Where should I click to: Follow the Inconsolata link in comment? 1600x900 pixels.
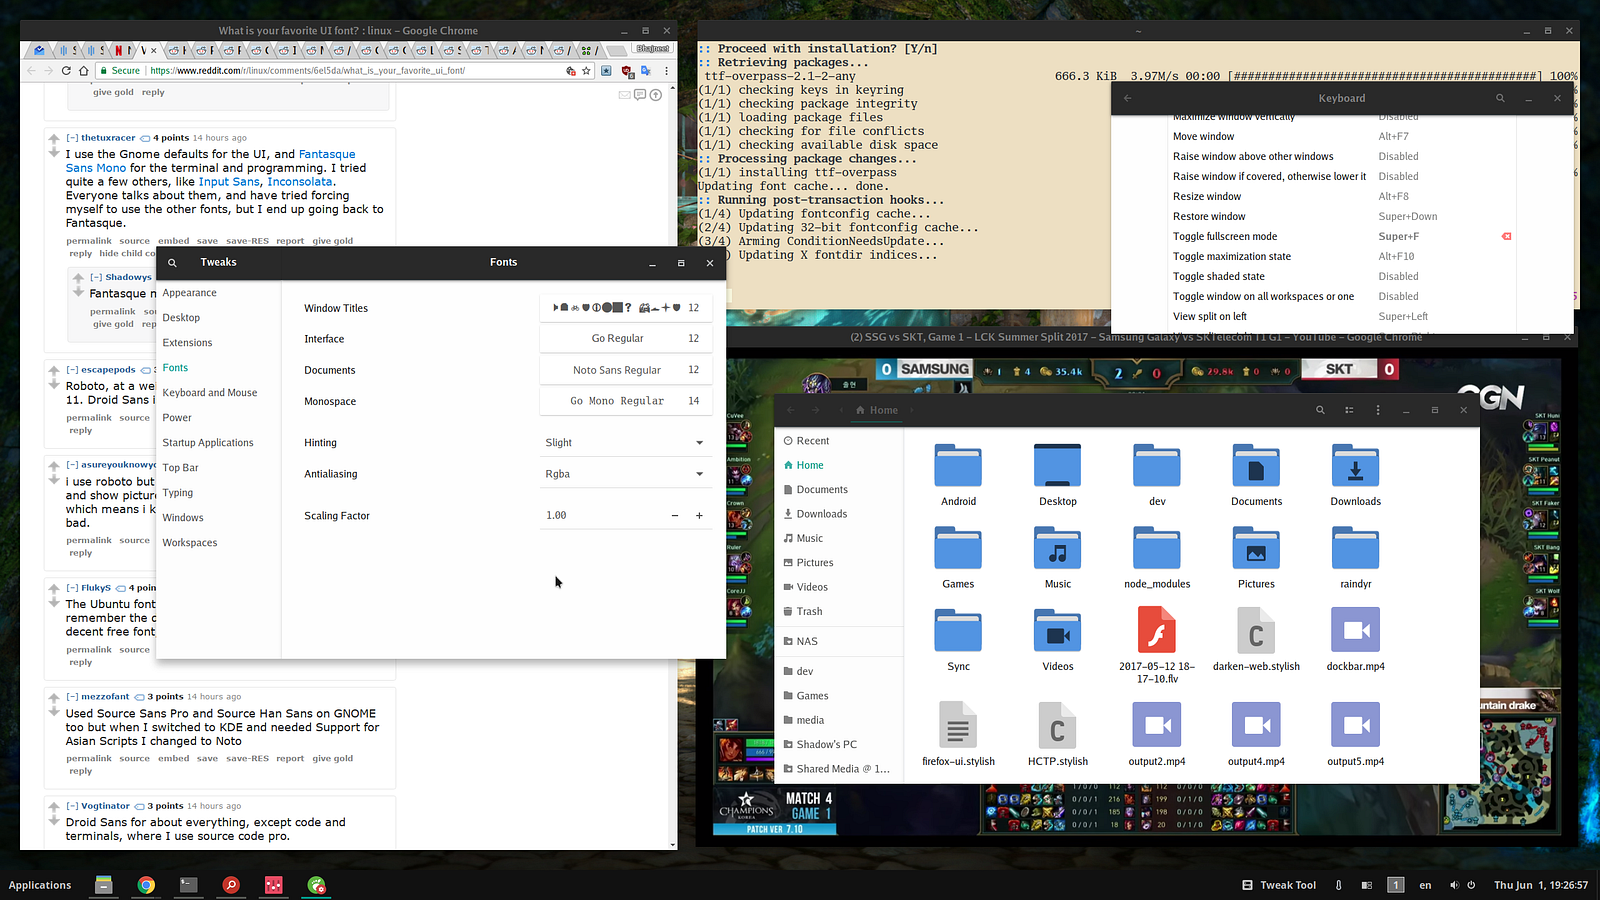tap(300, 182)
